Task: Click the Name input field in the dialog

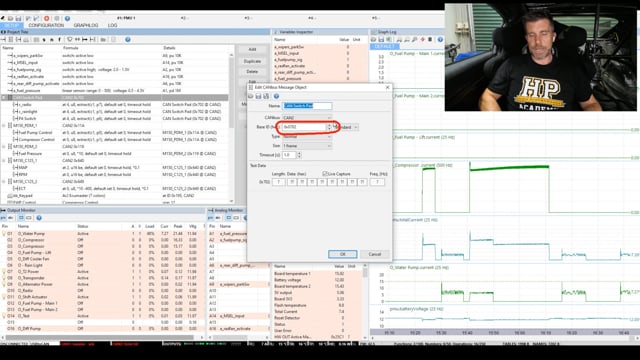Action: 307,106
